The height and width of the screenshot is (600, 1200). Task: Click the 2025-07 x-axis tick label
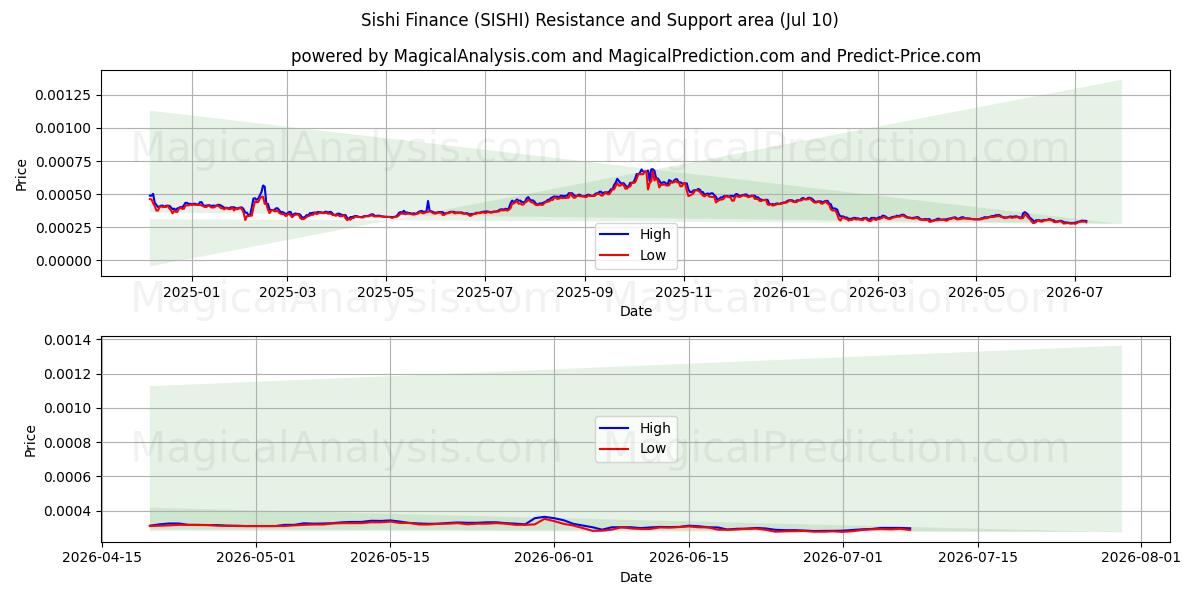(485, 292)
